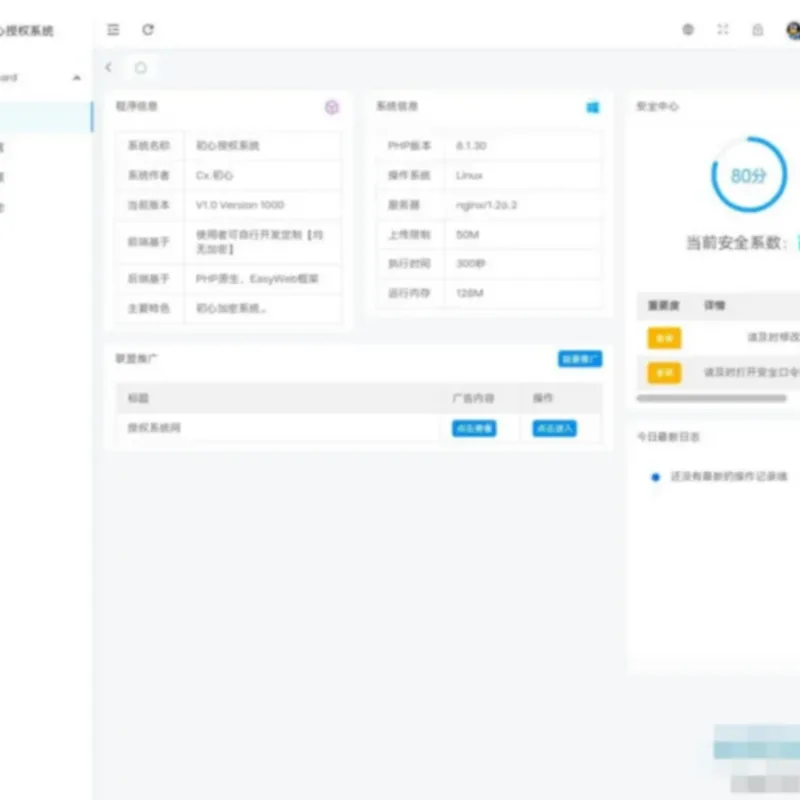This screenshot has height=800, width=800.
Task: Click the refresh icon in the top header
Action: (x=148, y=30)
